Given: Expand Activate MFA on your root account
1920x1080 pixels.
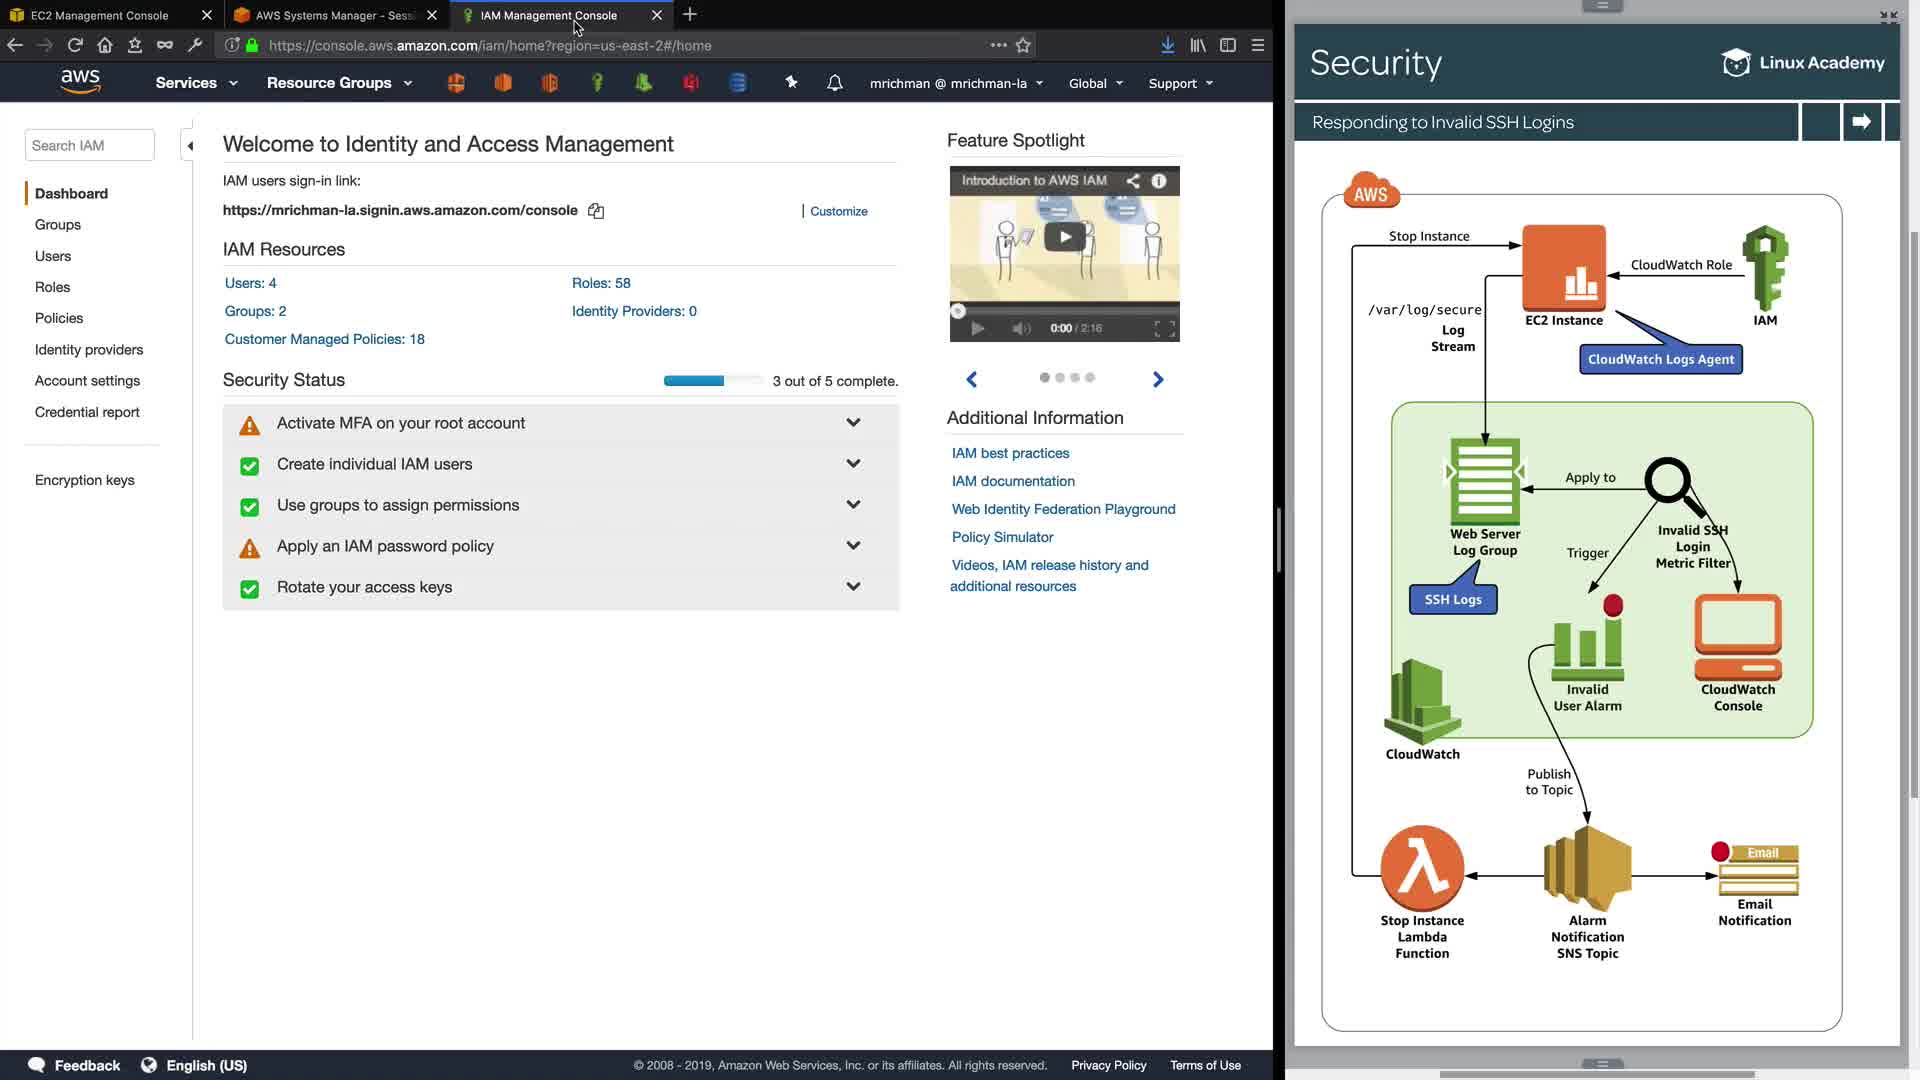Looking at the screenshot, I should [853, 423].
